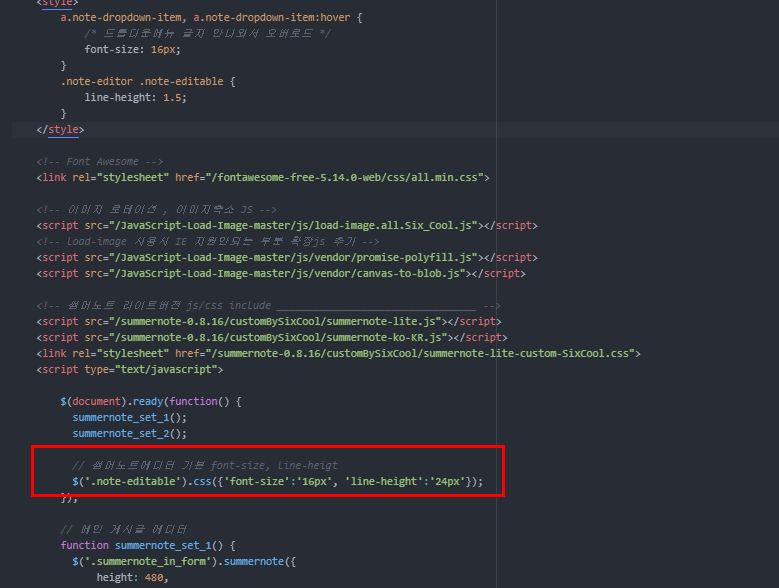This screenshot has height=588, width=779.
Task: Click the line-height 1.5 CSS value
Action: click(x=174, y=98)
